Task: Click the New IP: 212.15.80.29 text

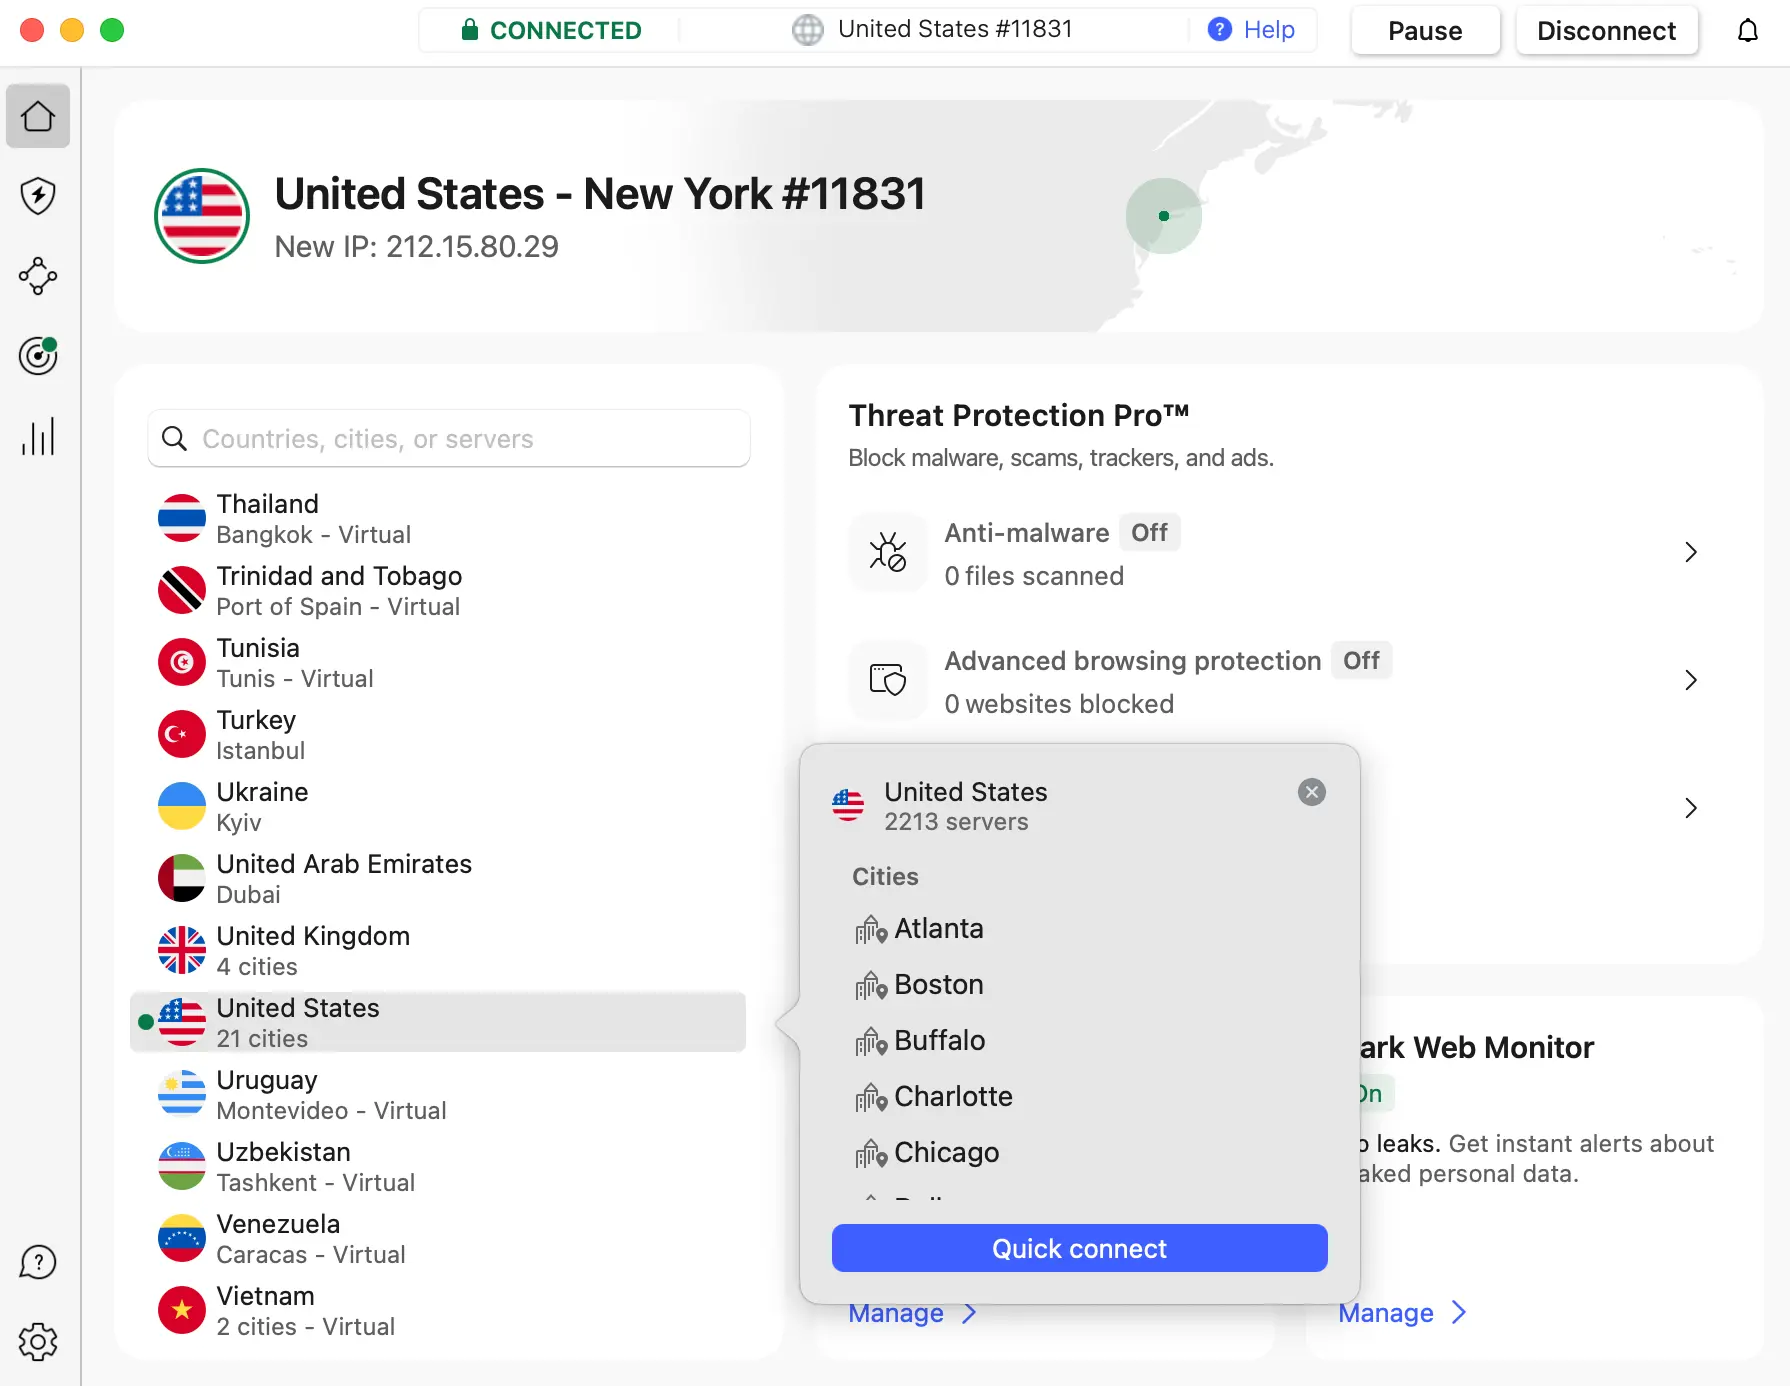Action: coord(416,247)
